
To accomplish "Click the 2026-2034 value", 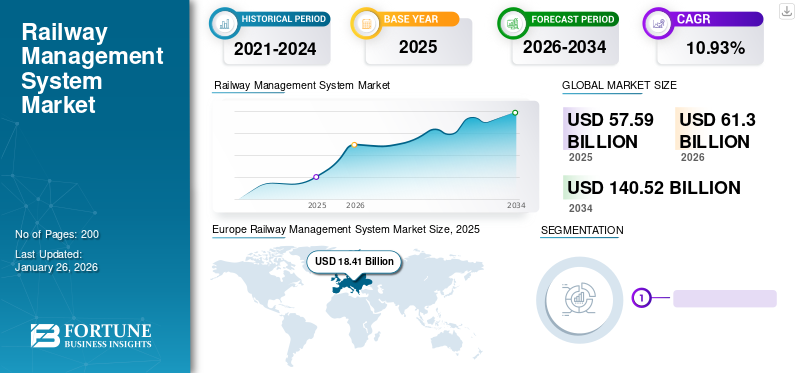I will pyautogui.click(x=564, y=47).
